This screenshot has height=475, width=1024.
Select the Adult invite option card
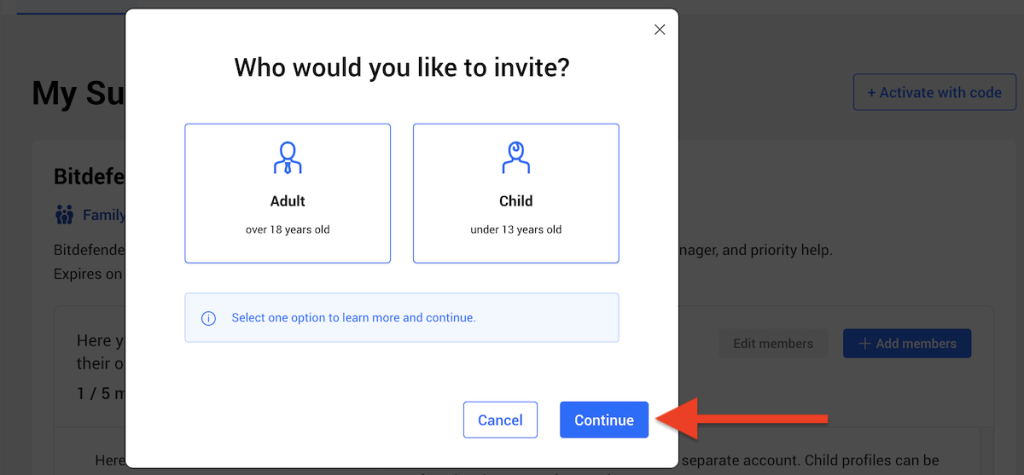click(287, 193)
